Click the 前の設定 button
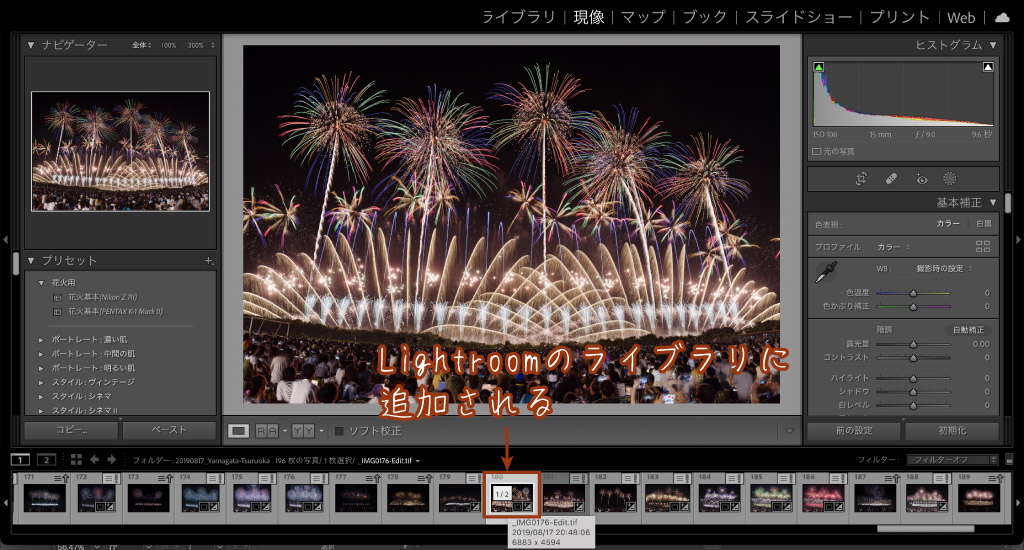This screenshot has height=550, width=1024. [854, 431]
